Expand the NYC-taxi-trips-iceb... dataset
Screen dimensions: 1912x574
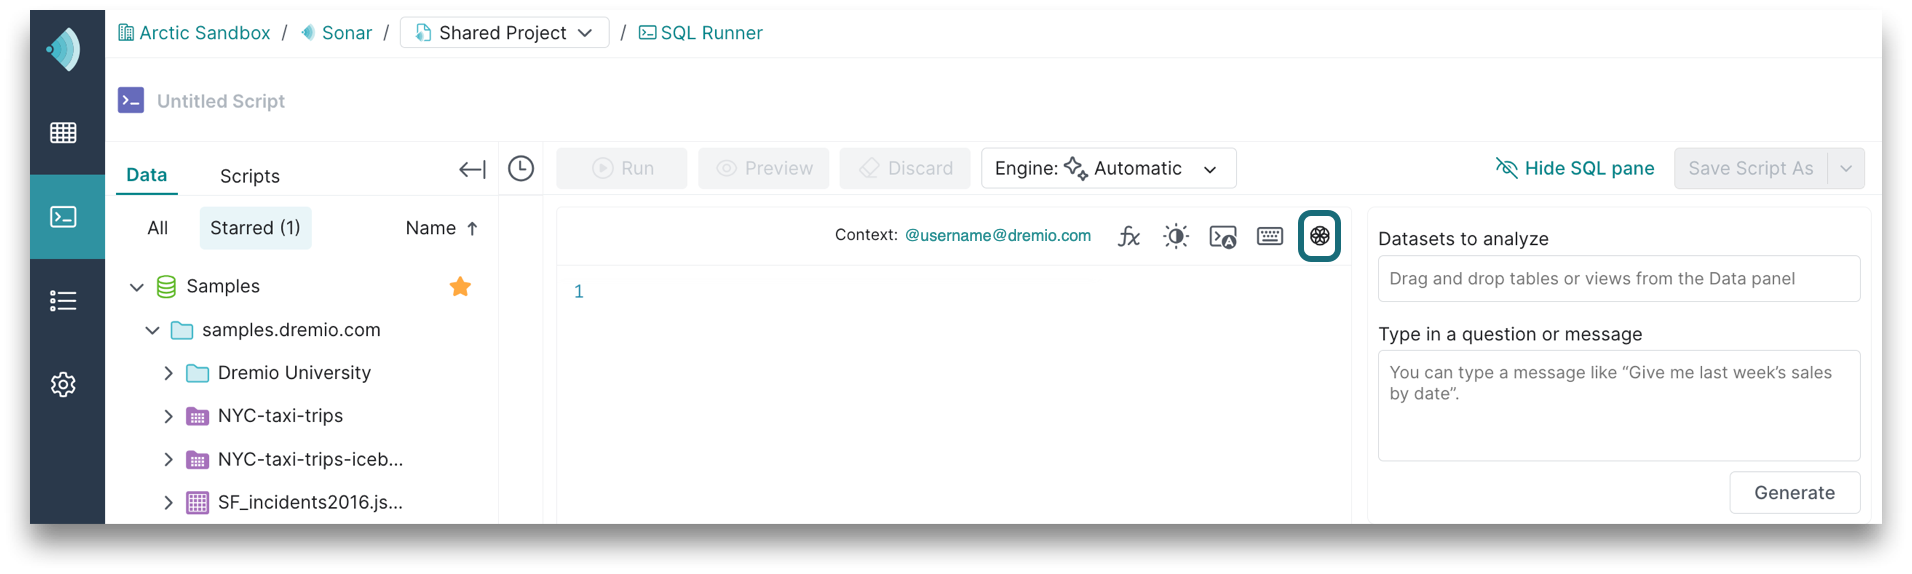168,459
